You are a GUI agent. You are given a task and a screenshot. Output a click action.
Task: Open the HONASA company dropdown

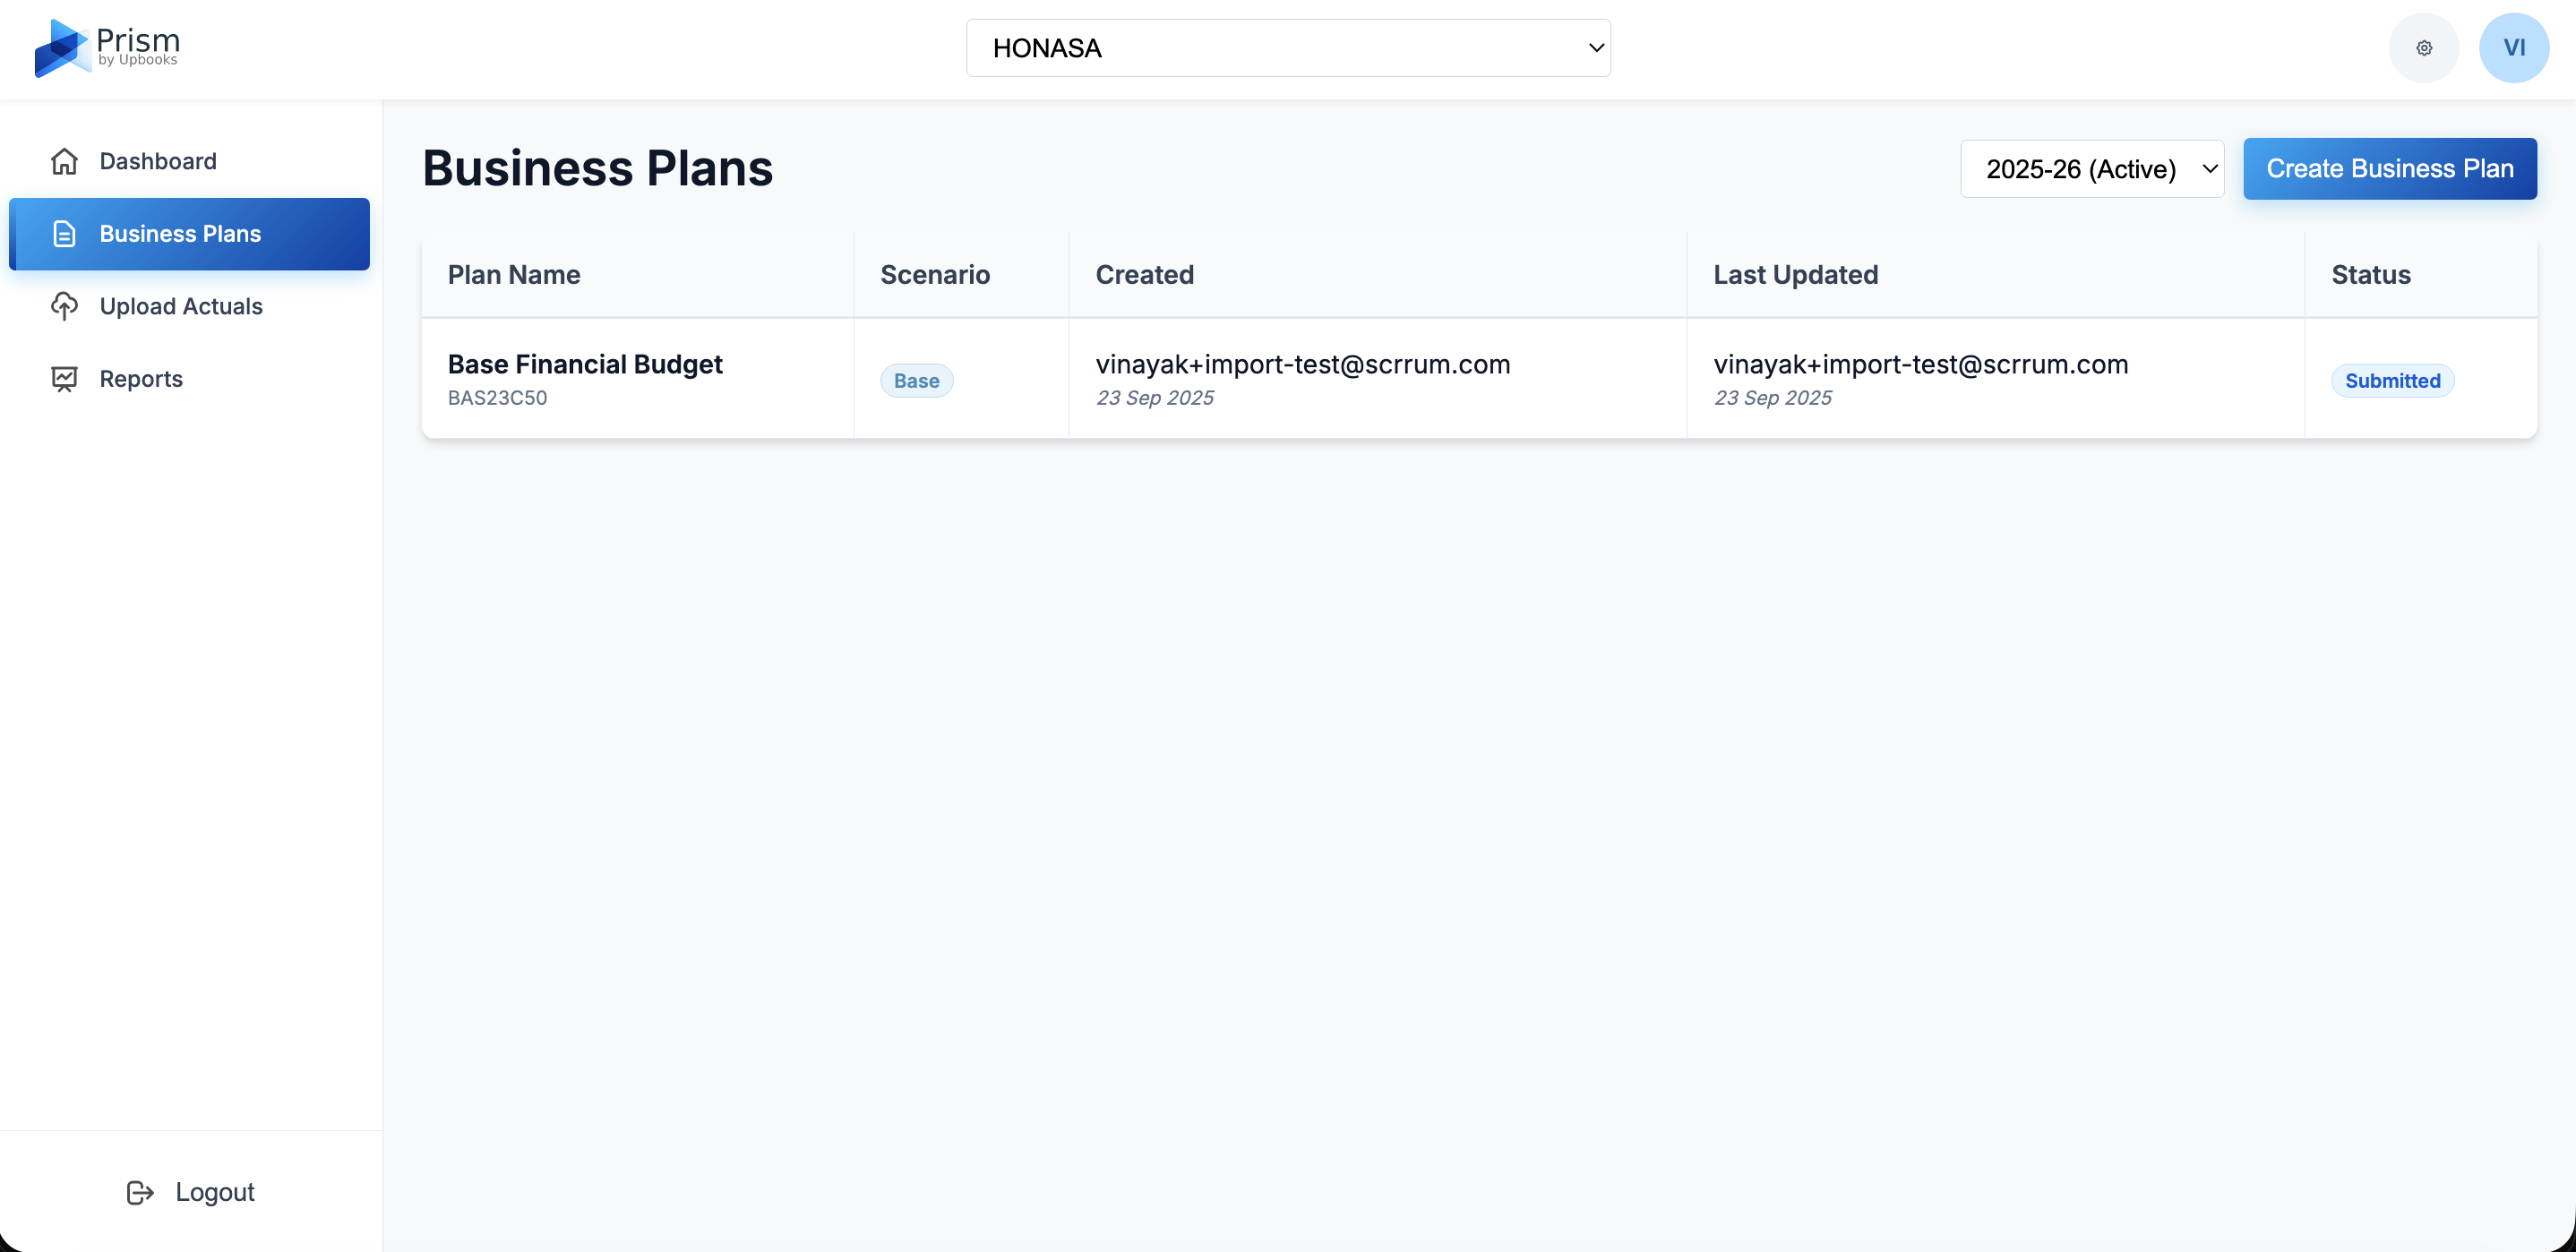(1288, 47)
